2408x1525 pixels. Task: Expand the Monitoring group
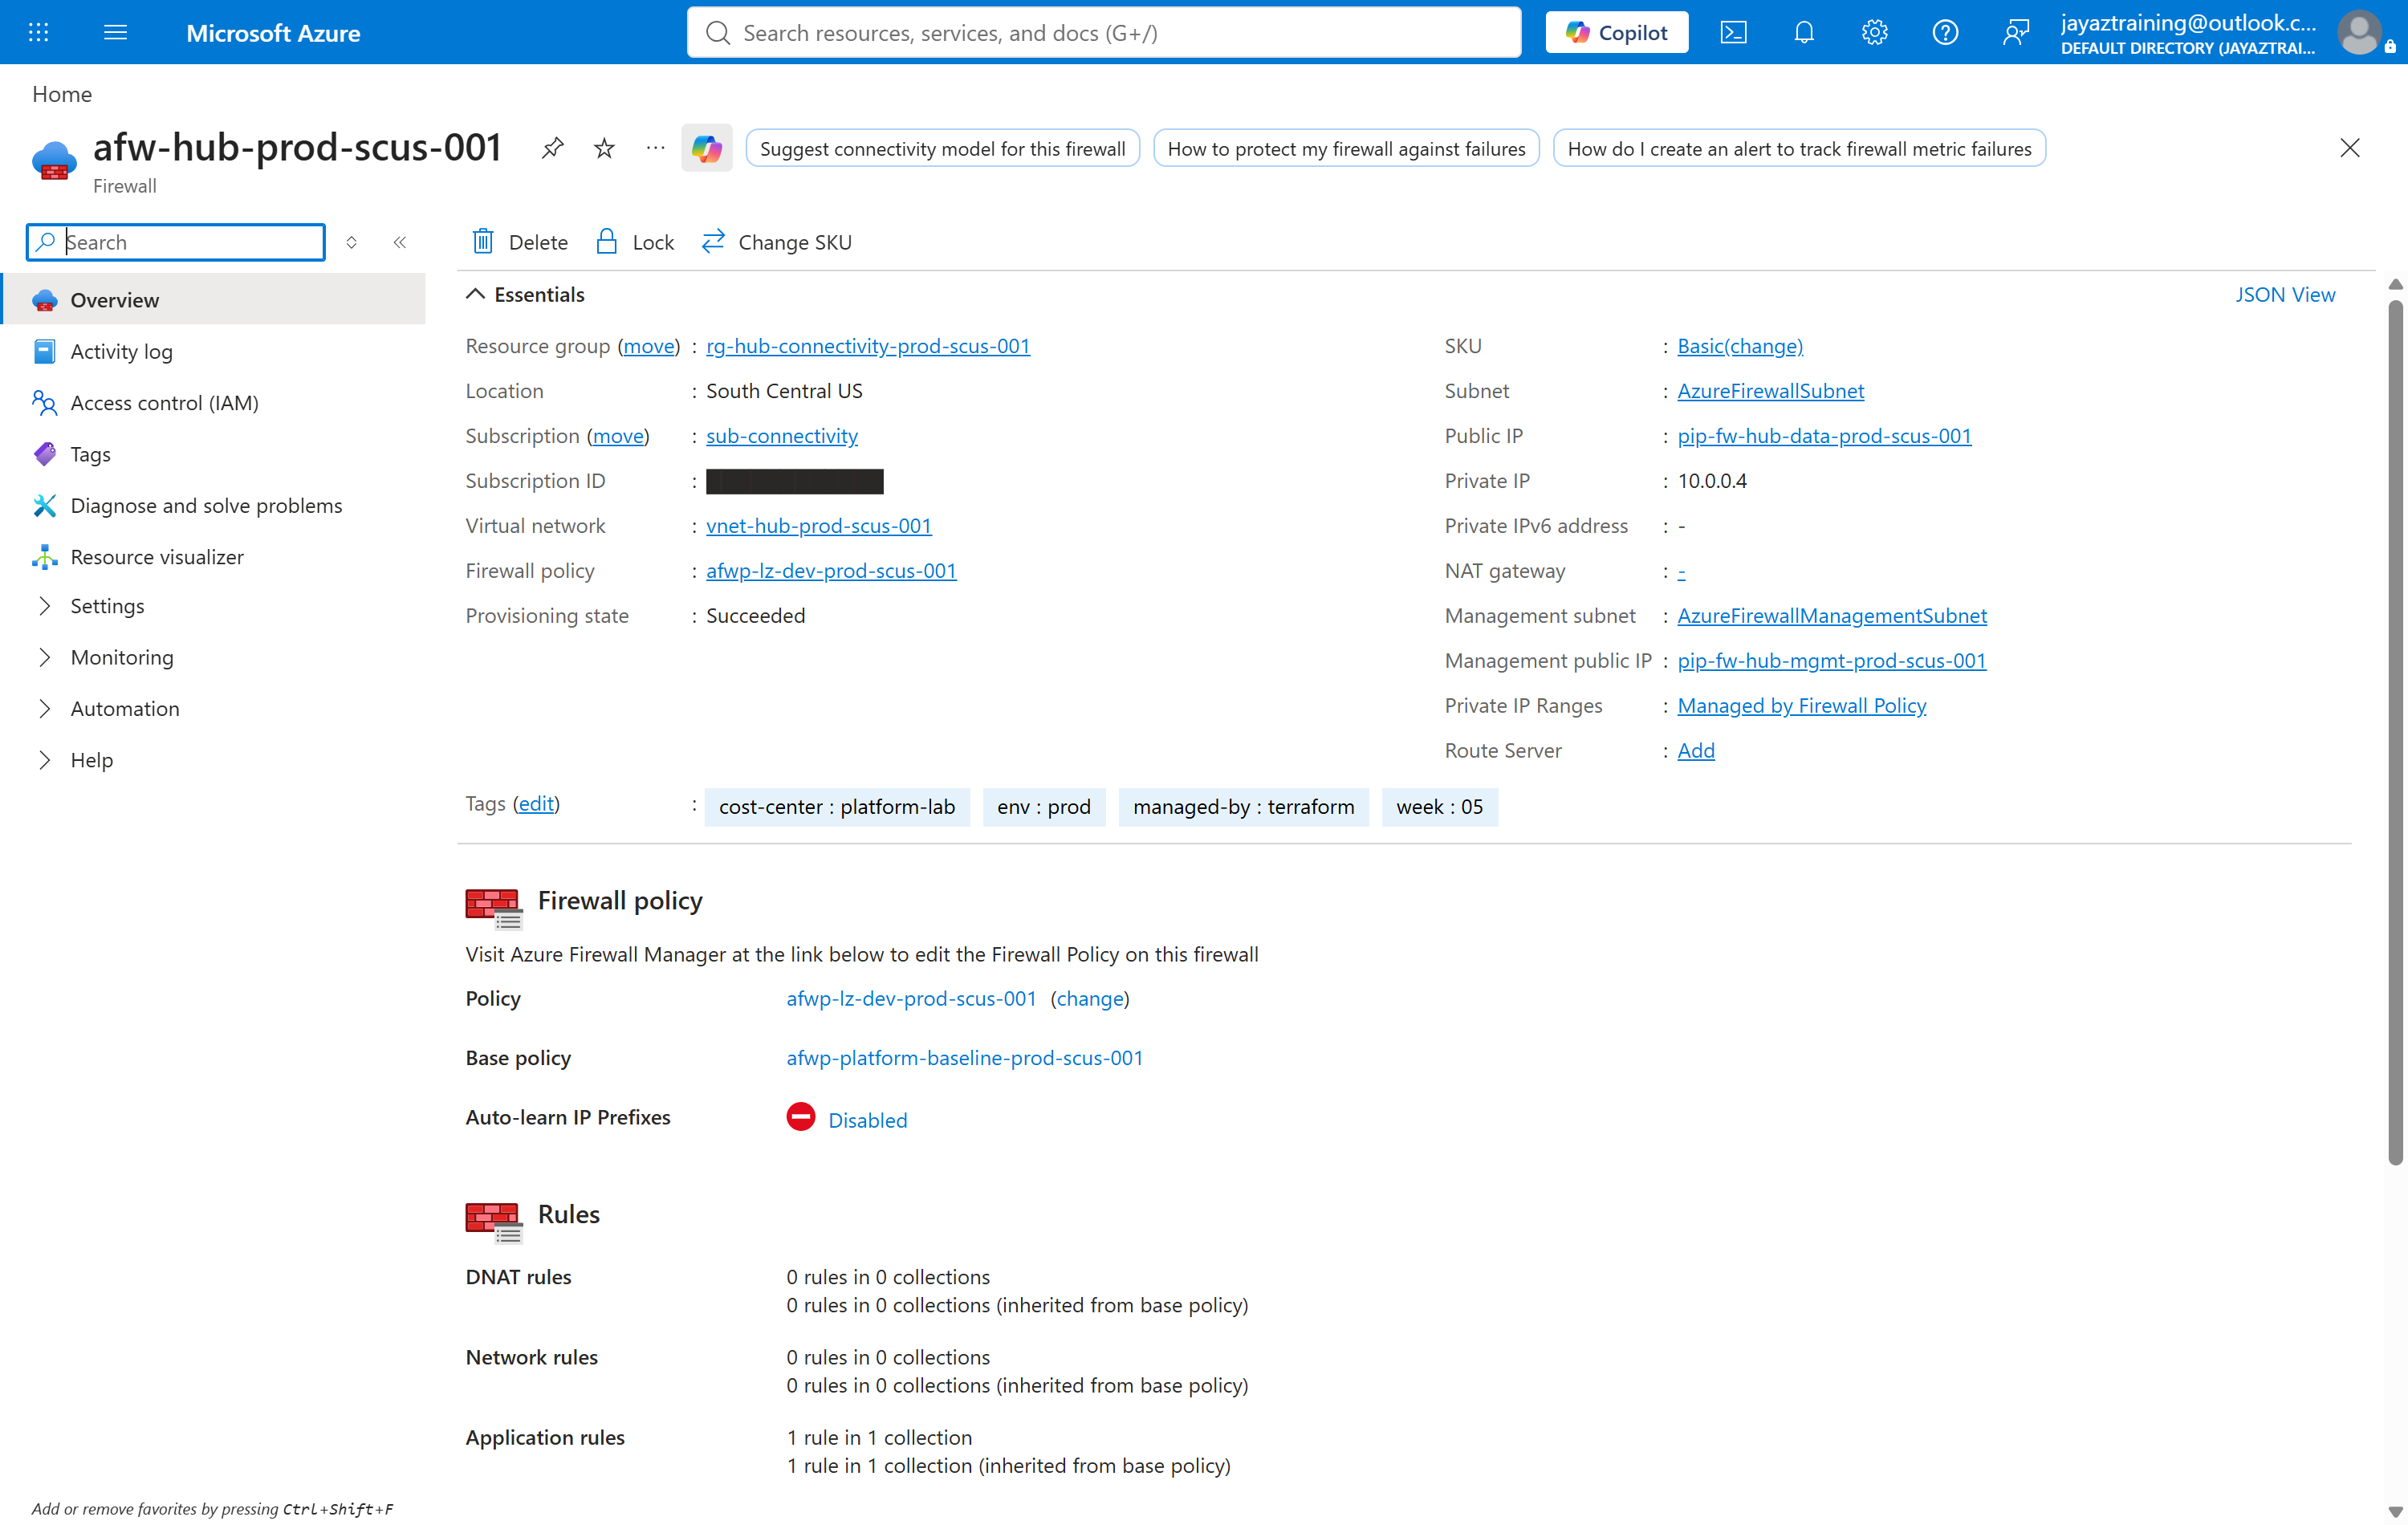(x=44, y=657)
